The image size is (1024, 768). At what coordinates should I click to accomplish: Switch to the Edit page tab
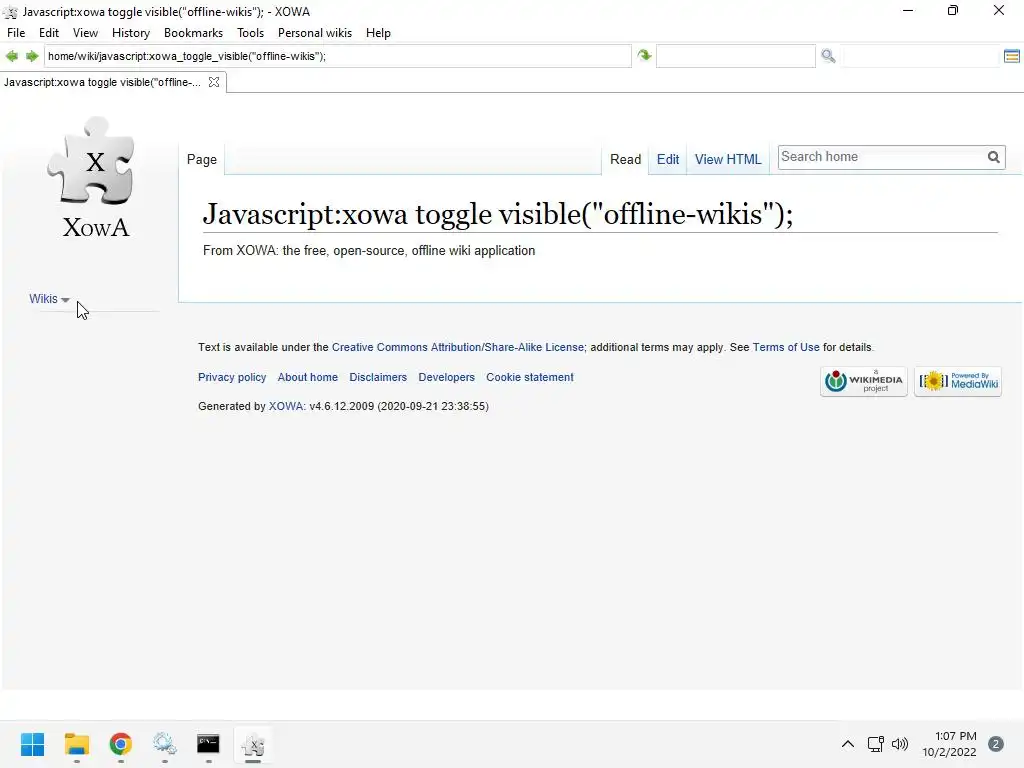coord(667,159)
